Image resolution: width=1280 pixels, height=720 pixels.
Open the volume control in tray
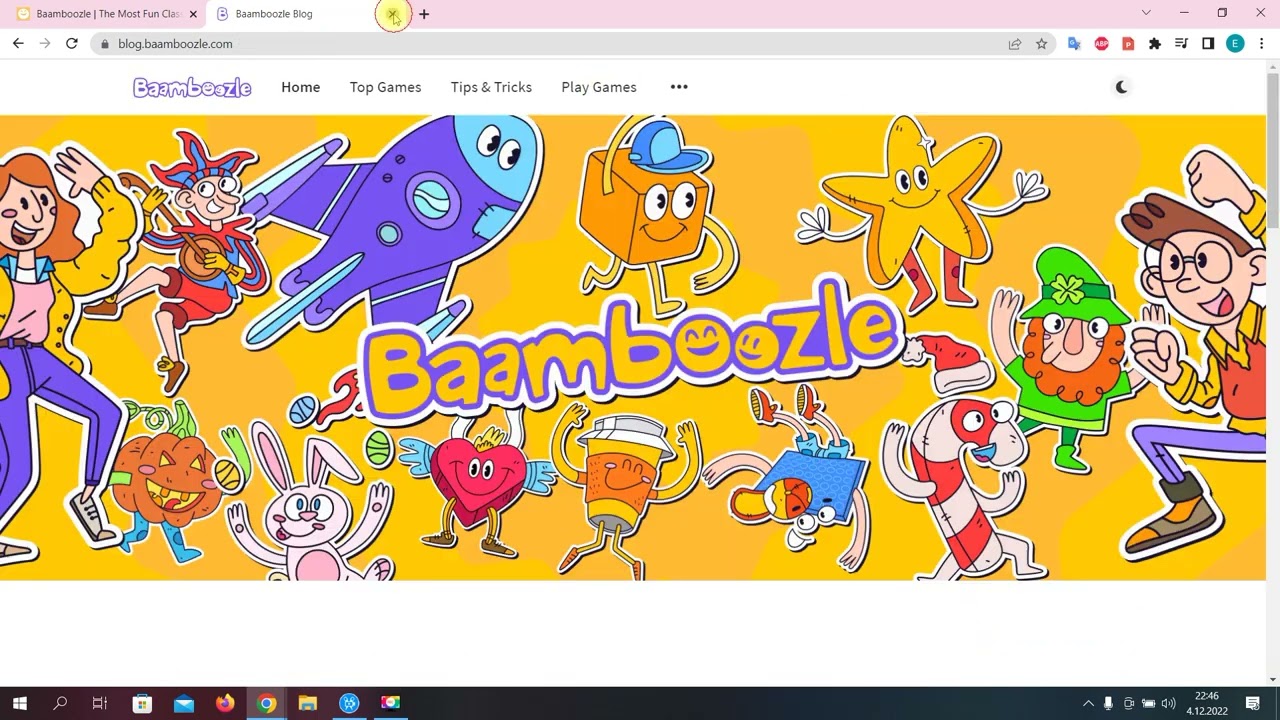click(x=1168, y=703)
